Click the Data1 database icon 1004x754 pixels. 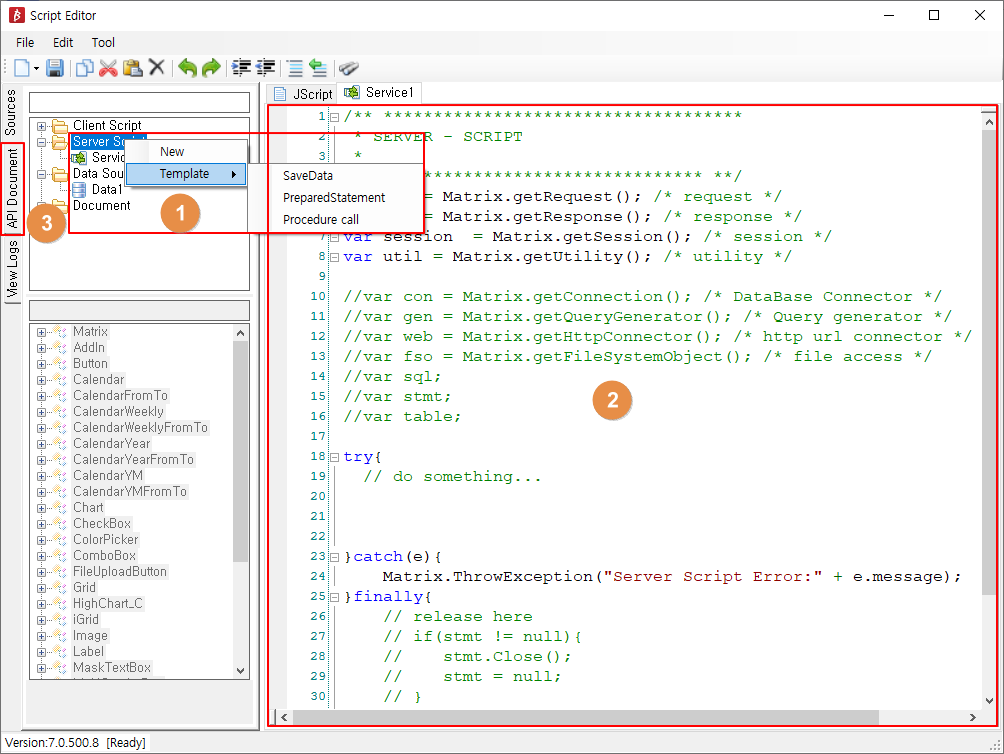(x=79, y=189)
